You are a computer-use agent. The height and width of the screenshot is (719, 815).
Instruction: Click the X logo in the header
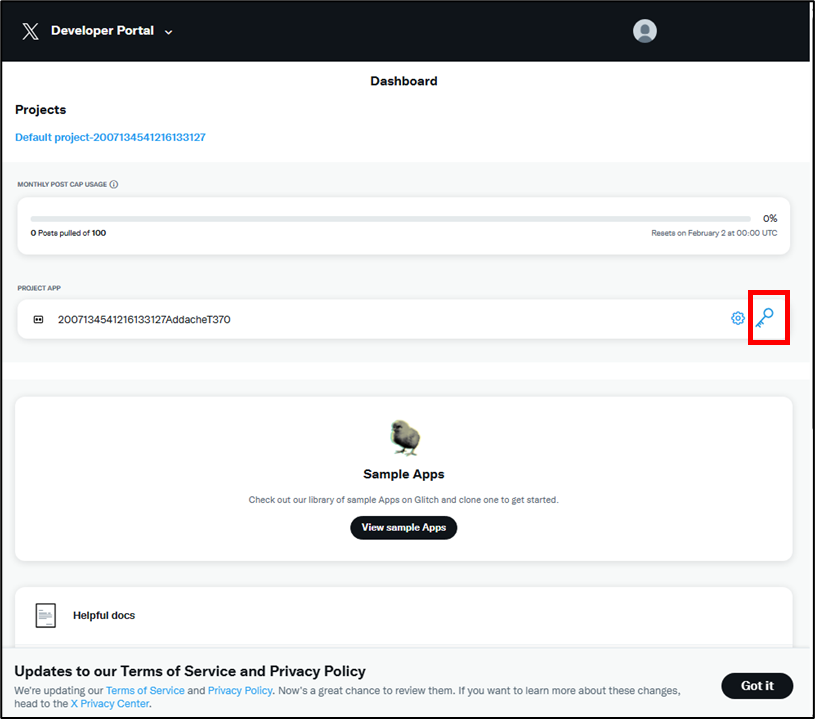point(30,31)
